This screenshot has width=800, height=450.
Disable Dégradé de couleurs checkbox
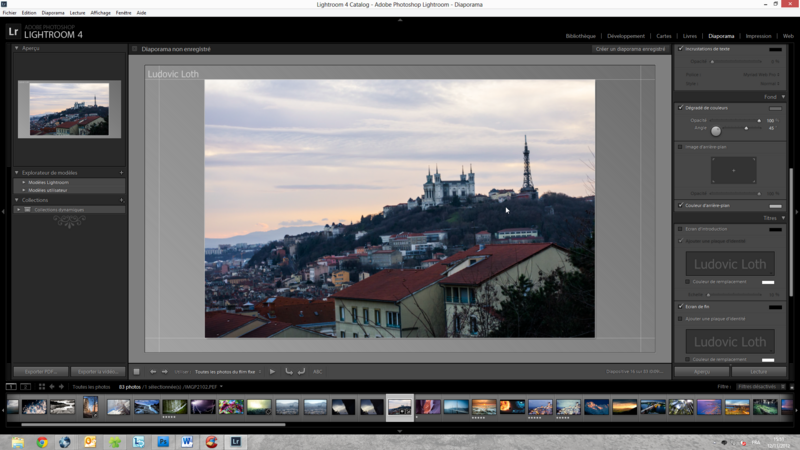pos(681,107)
